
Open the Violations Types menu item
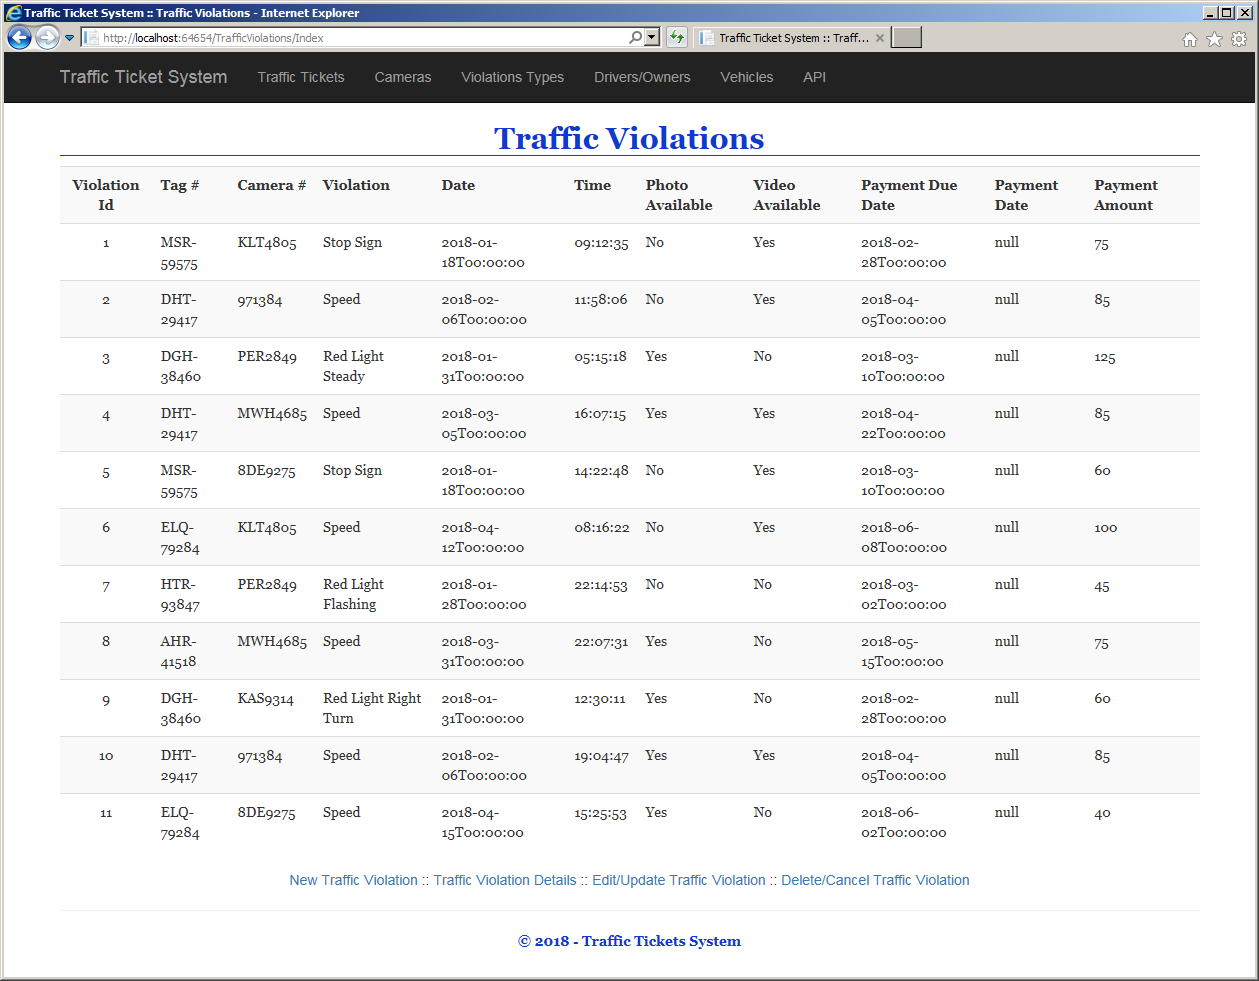512,77
